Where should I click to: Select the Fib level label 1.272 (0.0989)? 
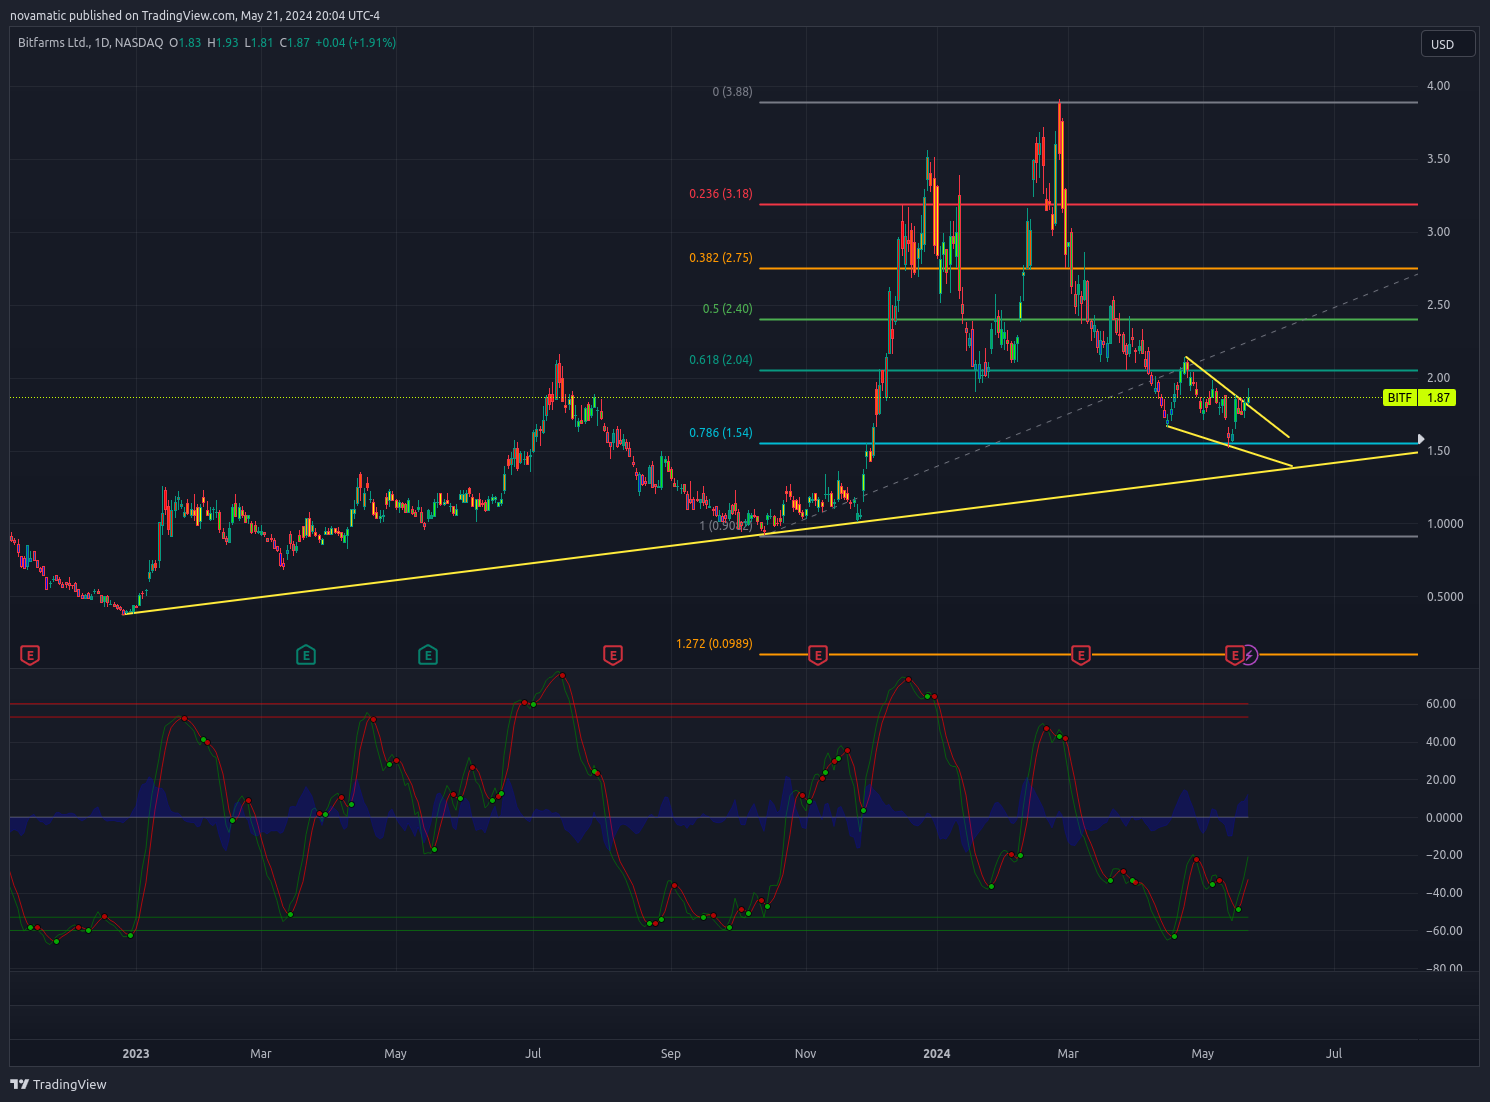tap(714, 644)
